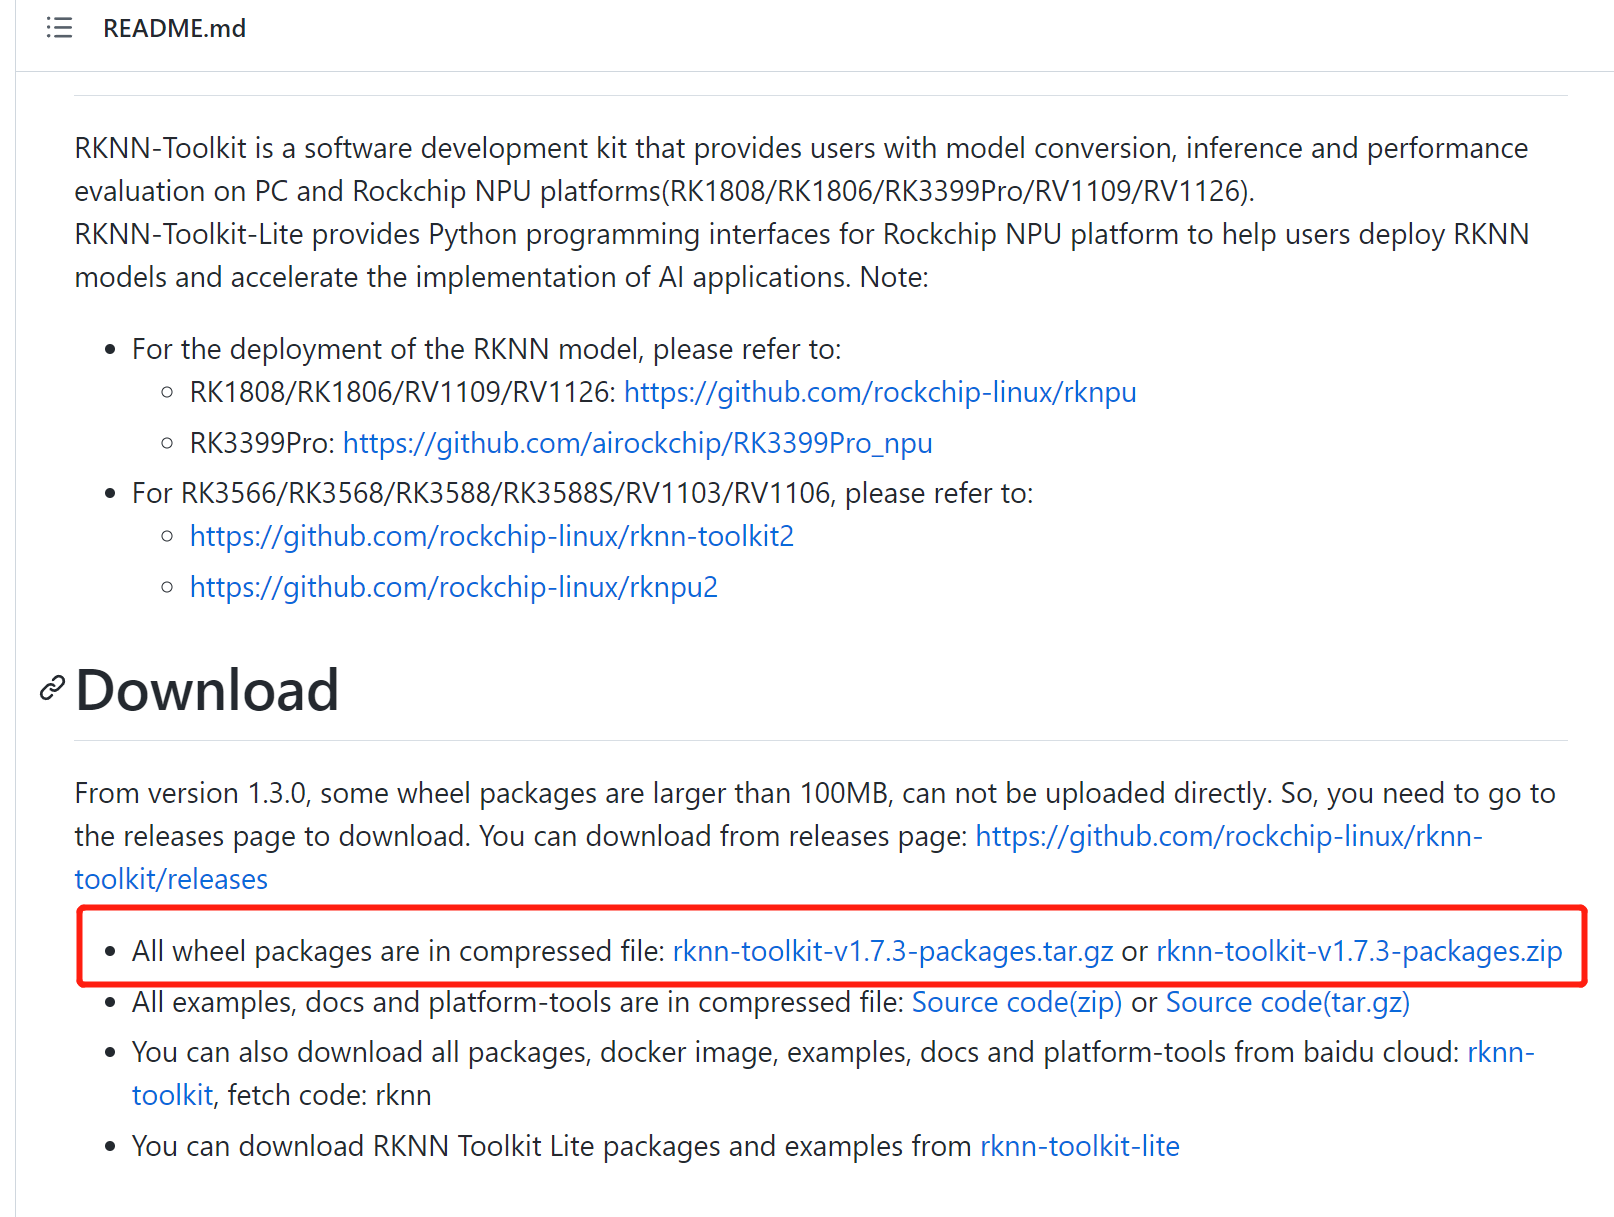Open the RK3399Pro_npu repository link
This screenshot has height=1217, width=1614.
(637, 443)
